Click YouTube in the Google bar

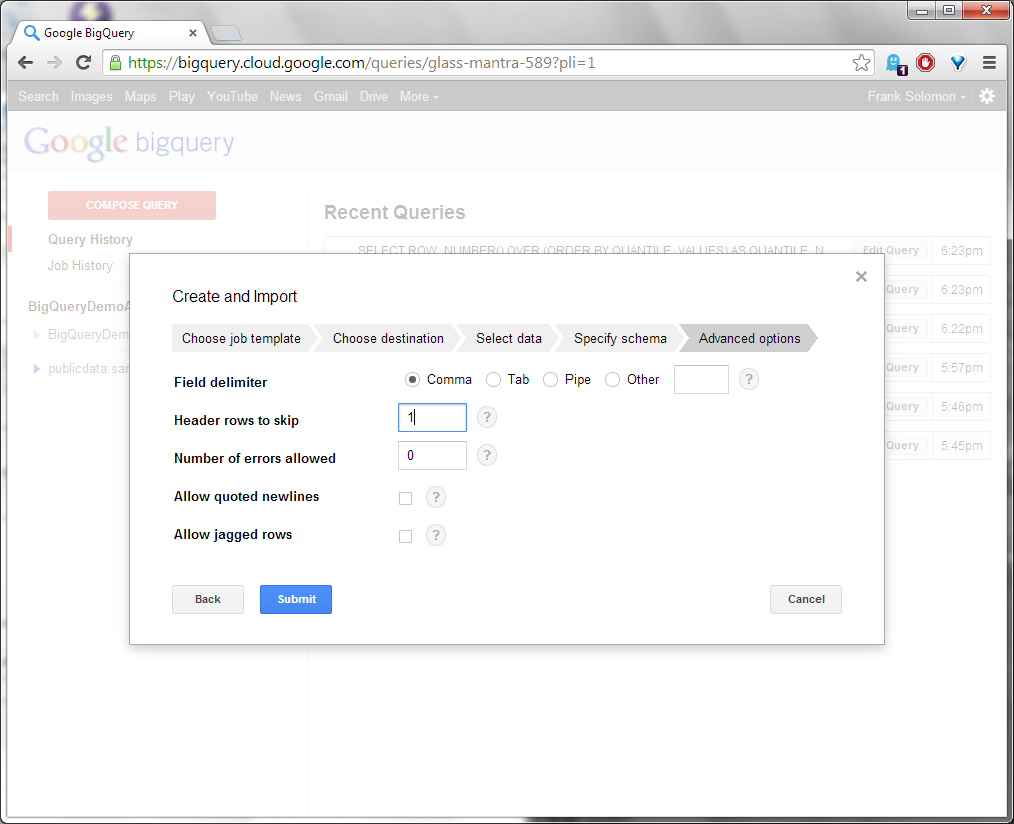click(x=232, y=96)
